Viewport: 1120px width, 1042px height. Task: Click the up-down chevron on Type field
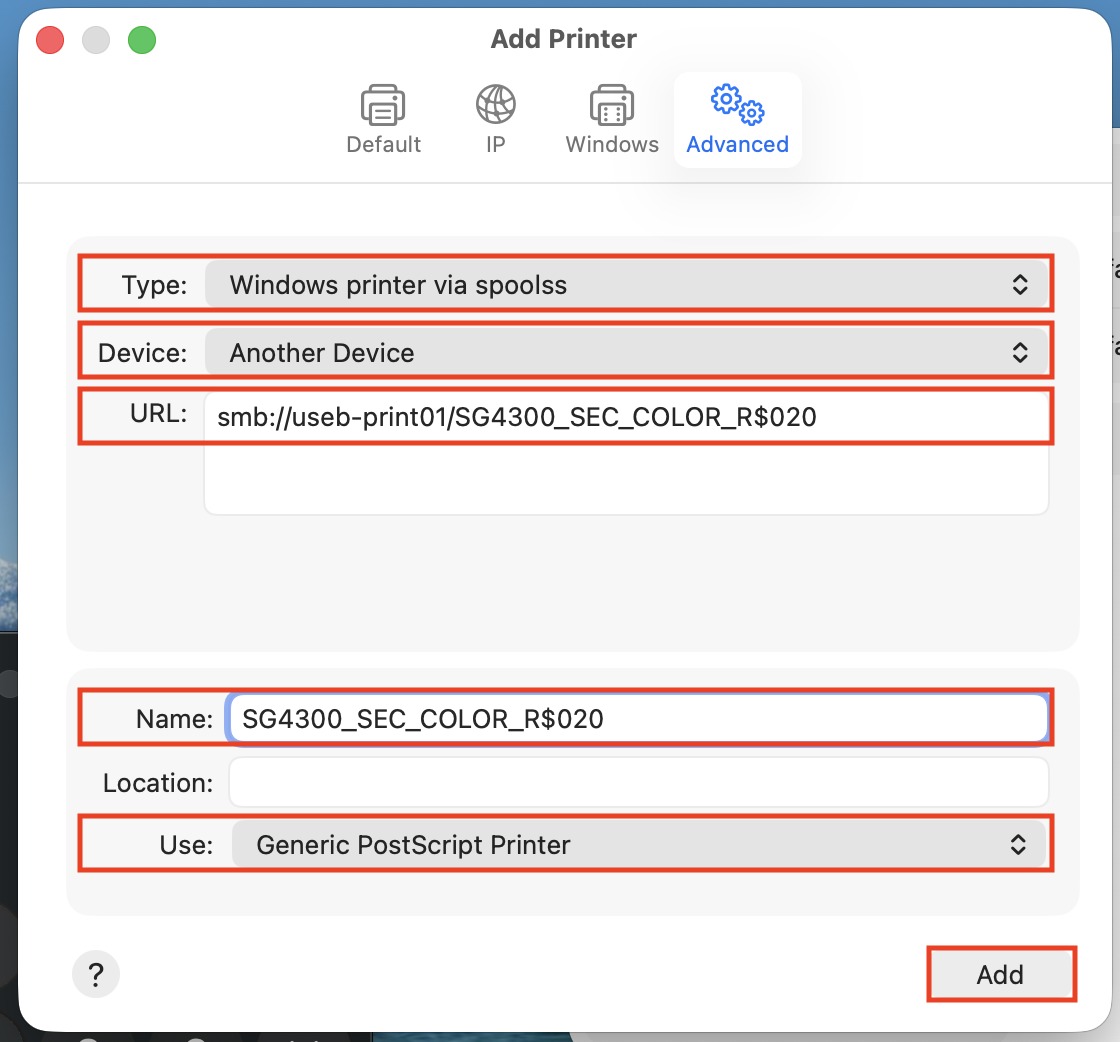pos(1020,285)
